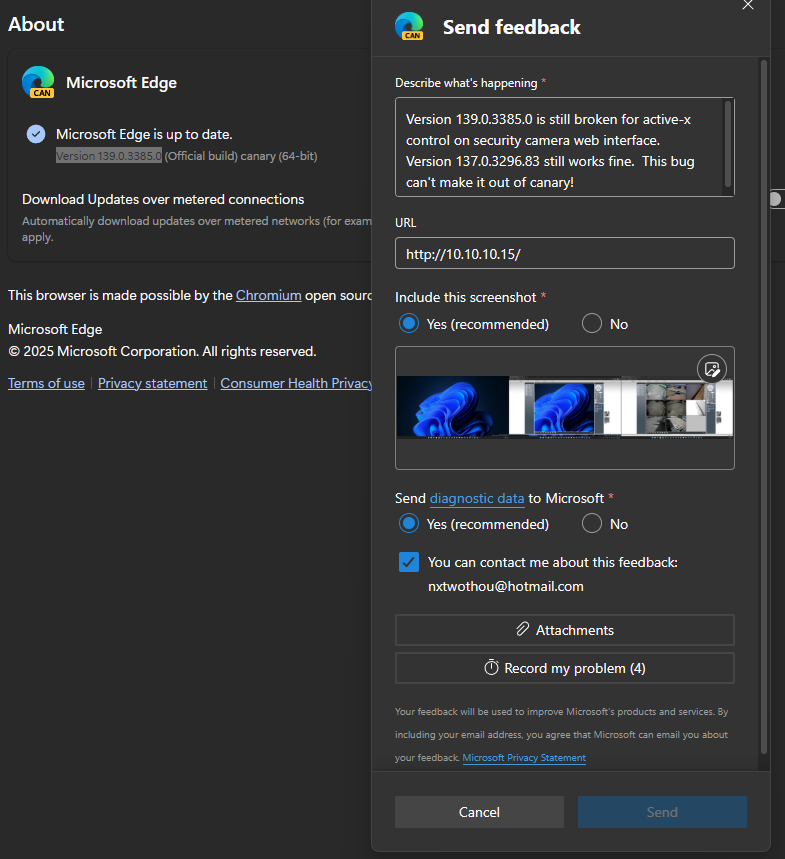Viewport: 785px width, 859px height.
Task: Click the URL field showing http://10.10.10.15/
Action: (x=564, y=253)
